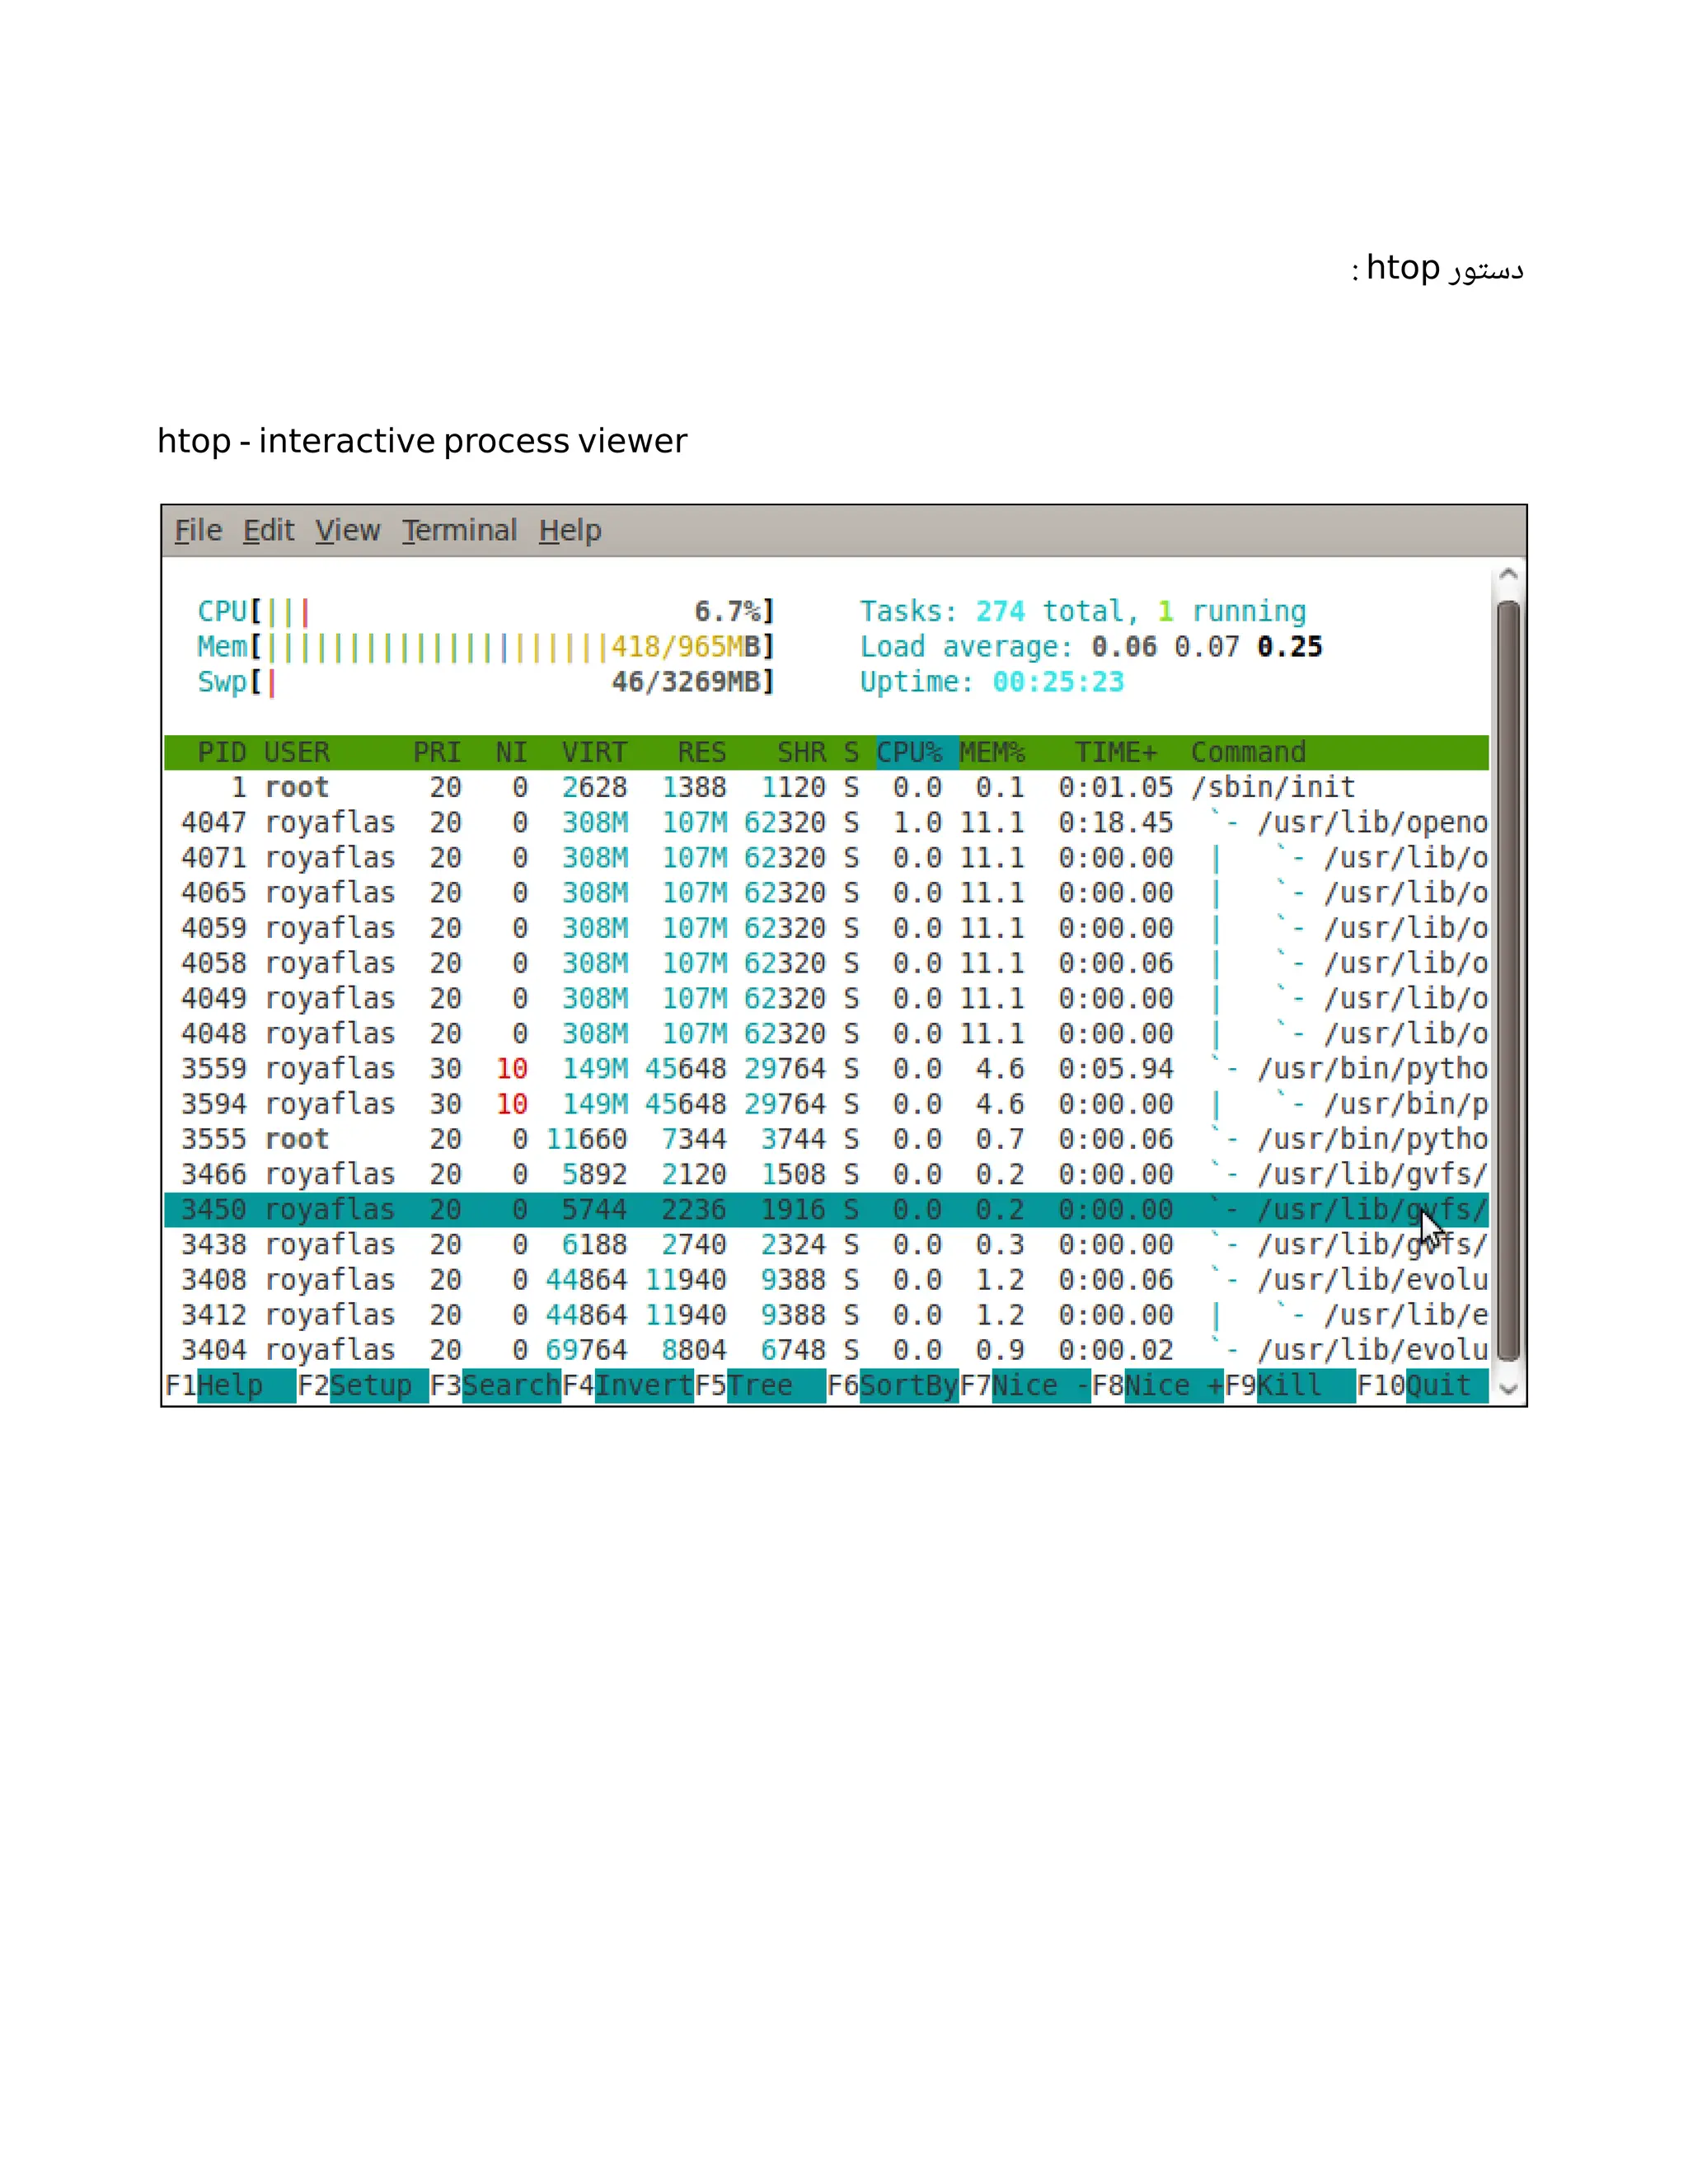Select the process row with PID 4059
This screenshot has width=1688, height=2184.
click(826, 928)
